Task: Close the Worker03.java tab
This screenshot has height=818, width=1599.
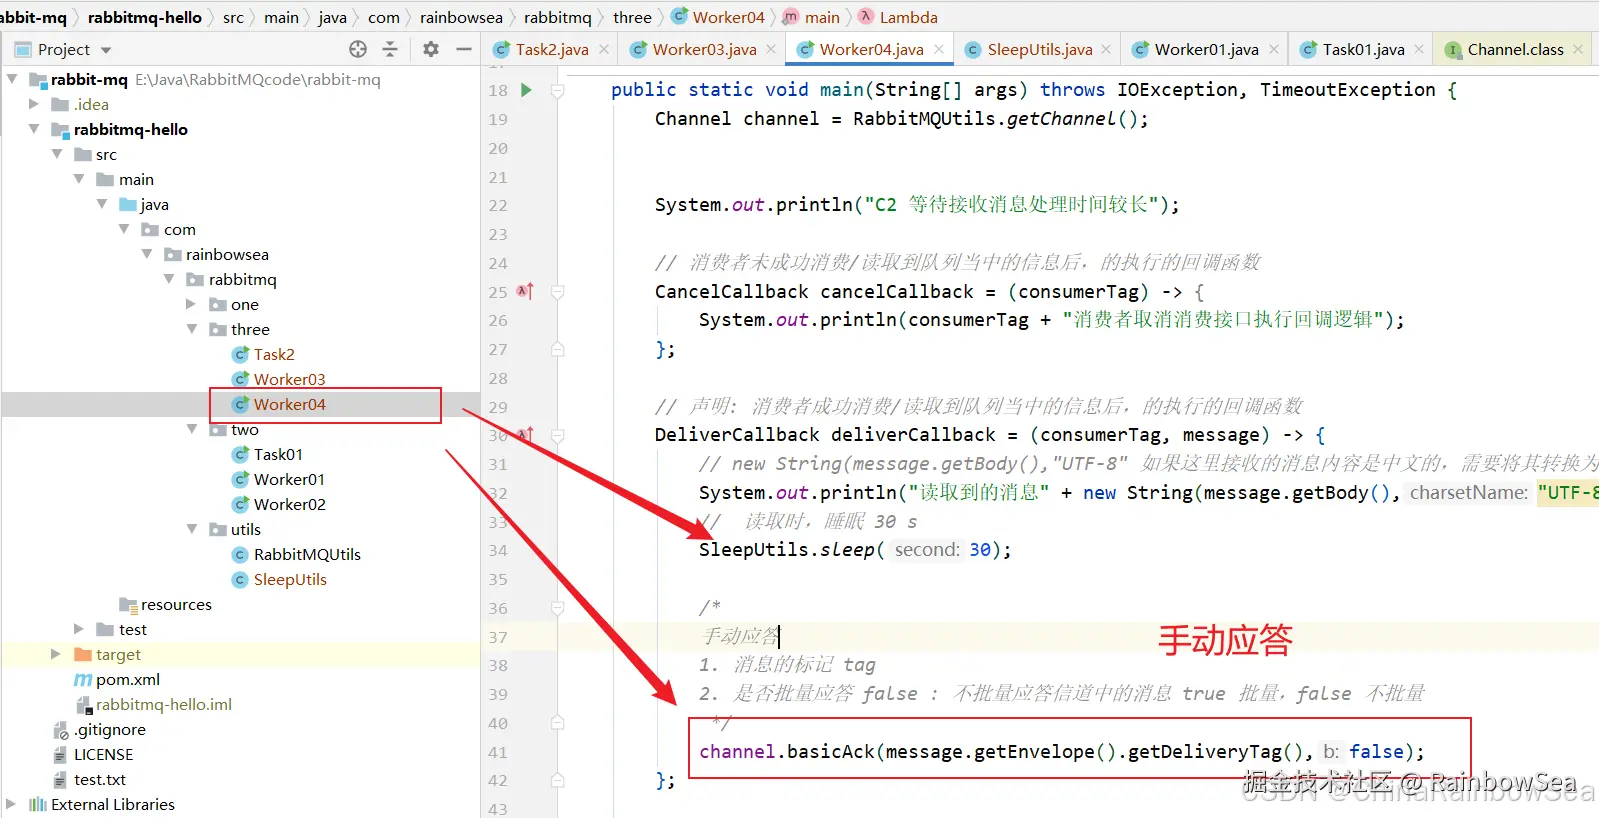Action: pos(771,49)
